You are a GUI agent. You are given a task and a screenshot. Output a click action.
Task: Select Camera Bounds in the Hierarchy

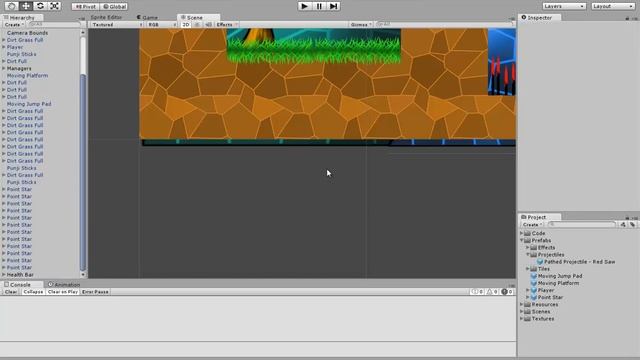coord(27,33)
